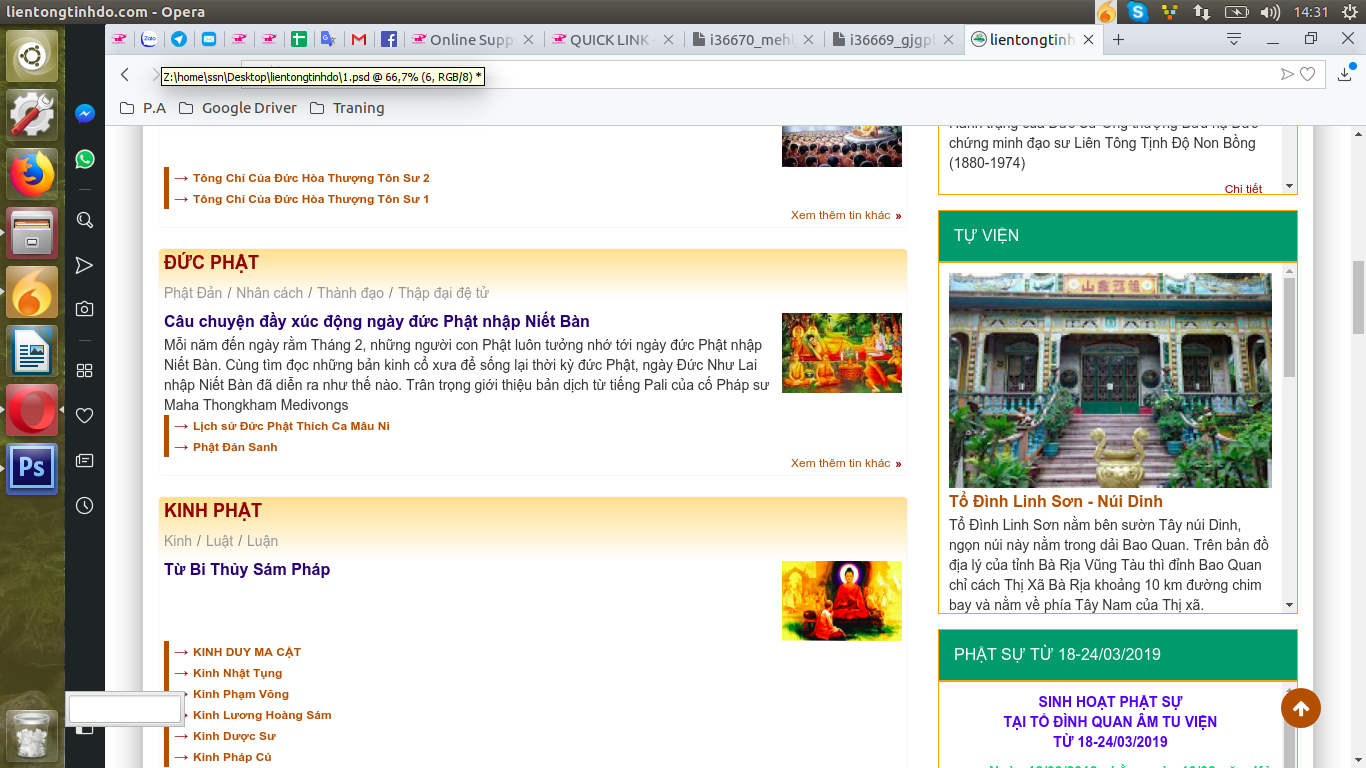Viewport: 1366px width, 768px height.
Task: Open article Câu chuyện đầy xúc động
Action: [x=377, y=321]
